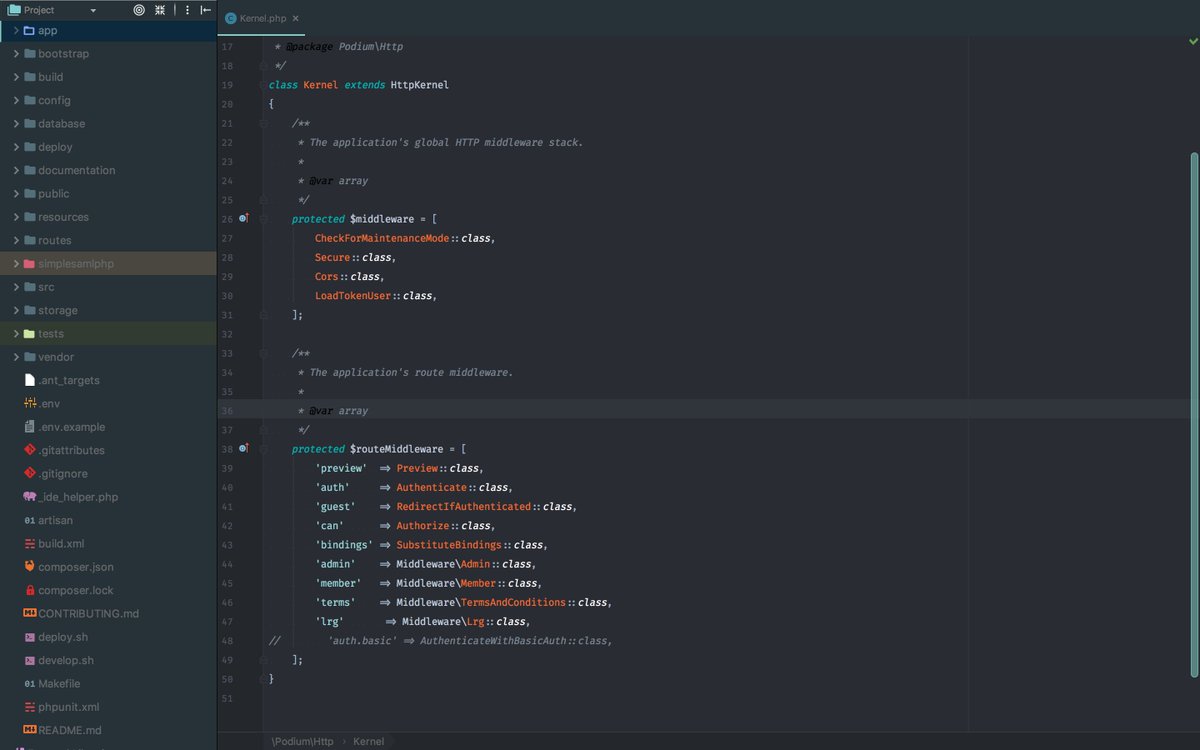Screen dimensions: 1200x750
Task: Click SubstituteBindings on line 43
Action: point(449,545)
